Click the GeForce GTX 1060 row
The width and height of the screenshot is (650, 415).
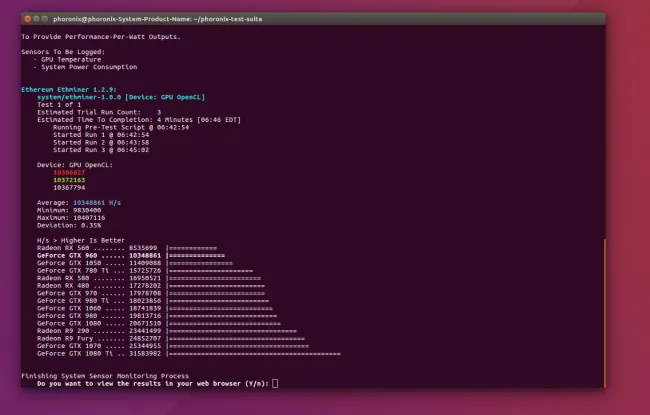pyautogui.click(x=155, y=308)
